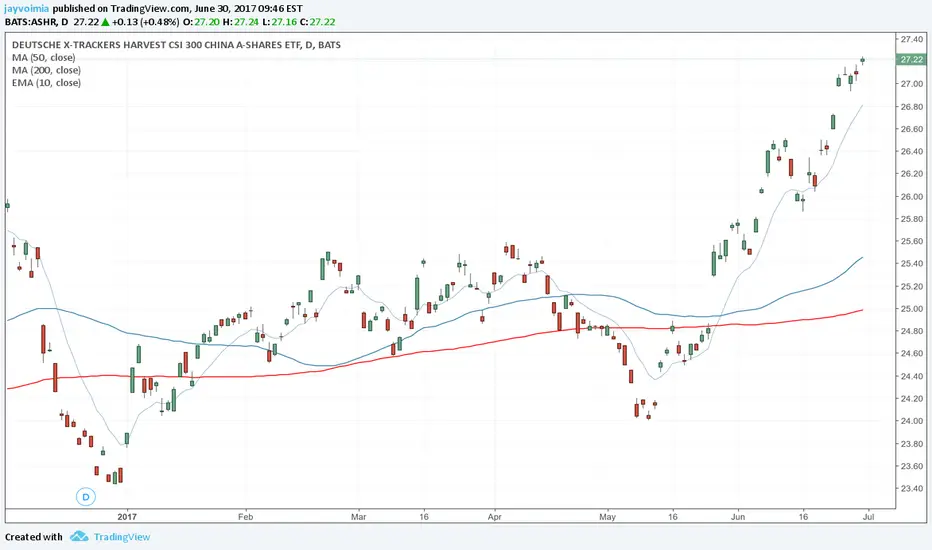
Task: Click the +0.13 (+0.48%) change value
Action: tap(145, 22)
